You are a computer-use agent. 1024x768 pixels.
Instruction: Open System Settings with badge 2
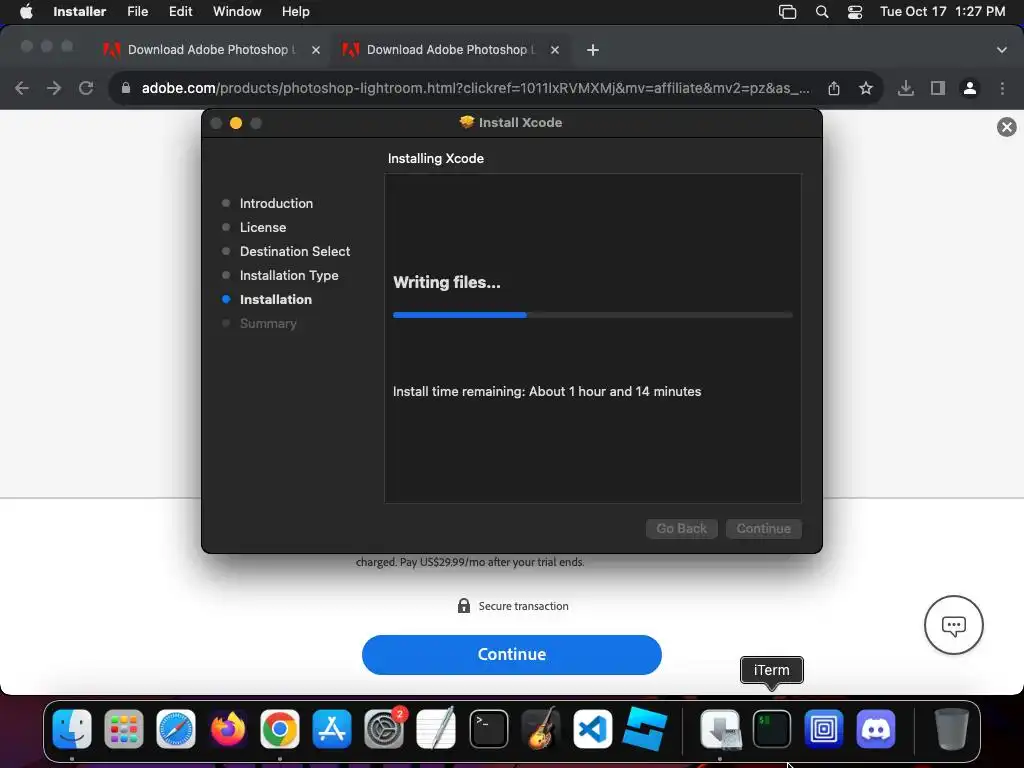click(384, 729)
